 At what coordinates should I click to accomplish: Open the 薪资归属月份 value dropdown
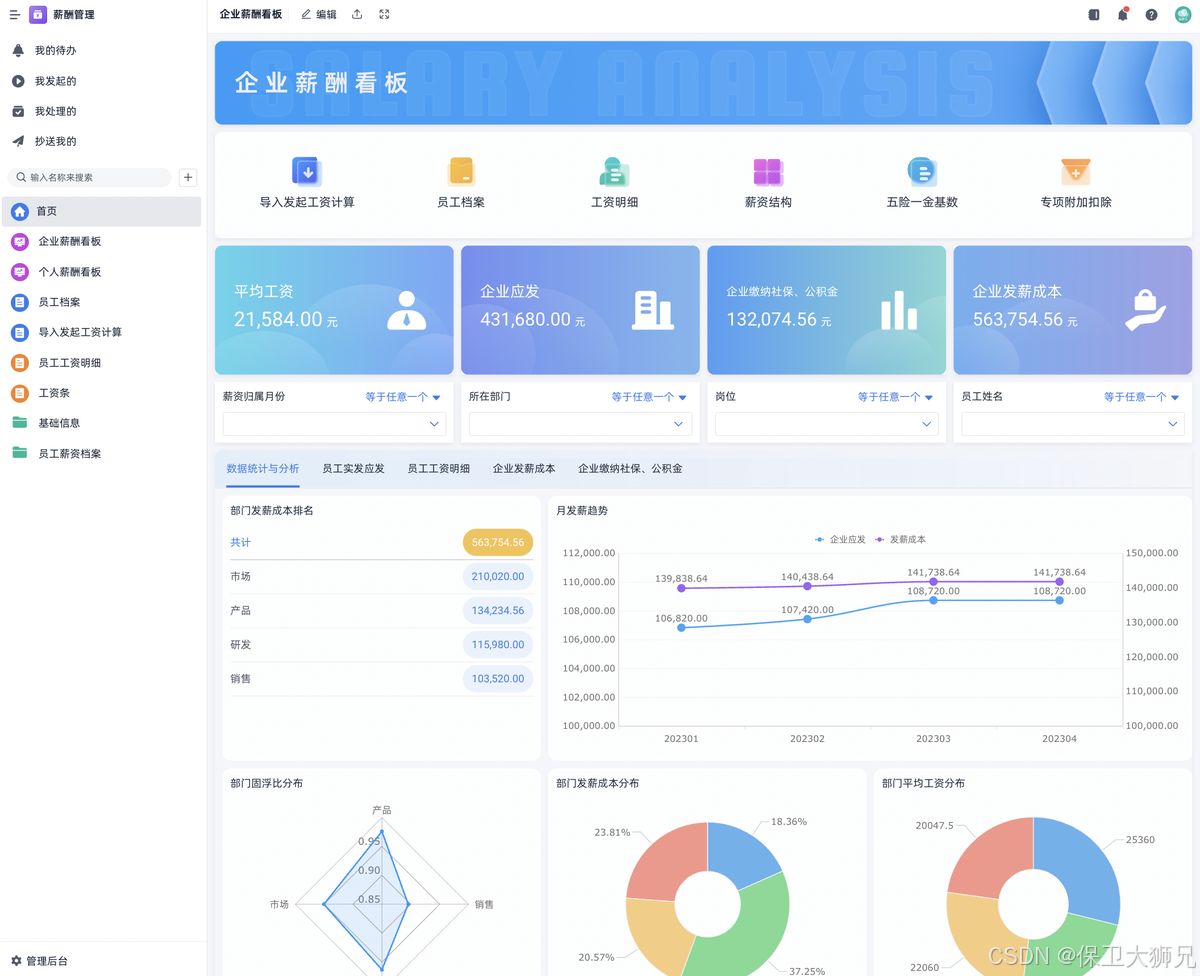(334, 424)
